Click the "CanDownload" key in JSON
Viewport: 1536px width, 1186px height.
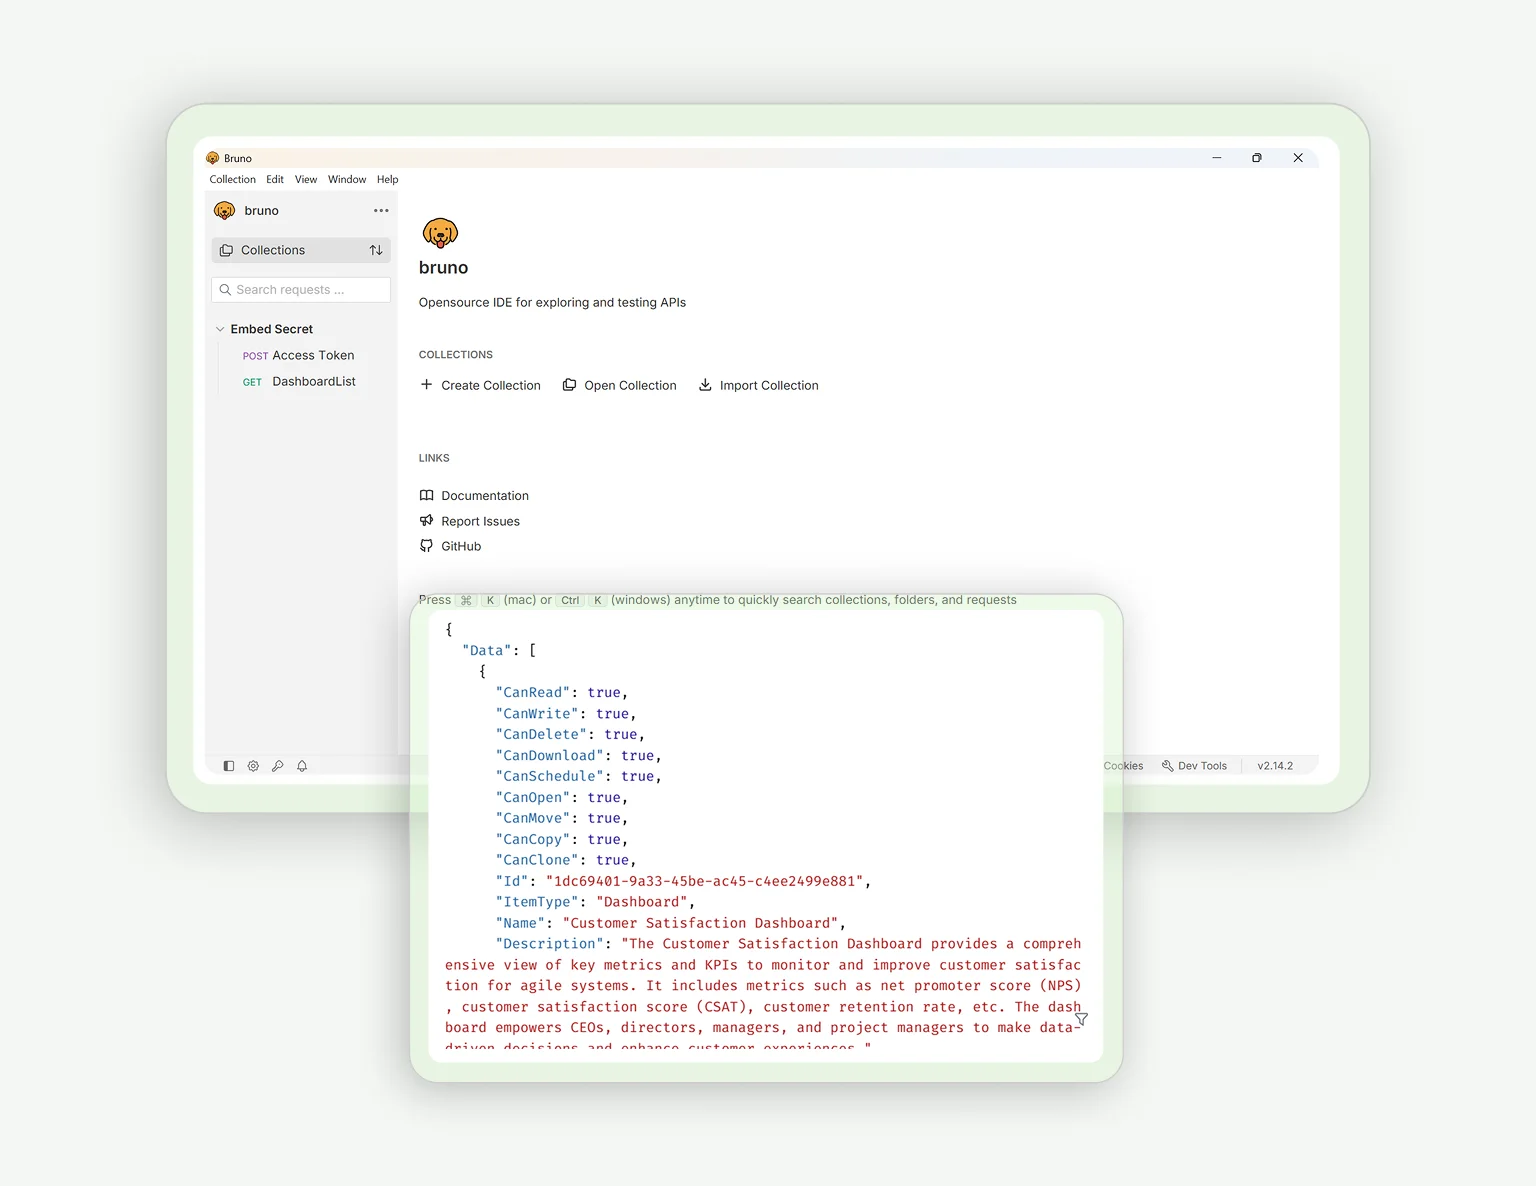click(x=550, y=755)
